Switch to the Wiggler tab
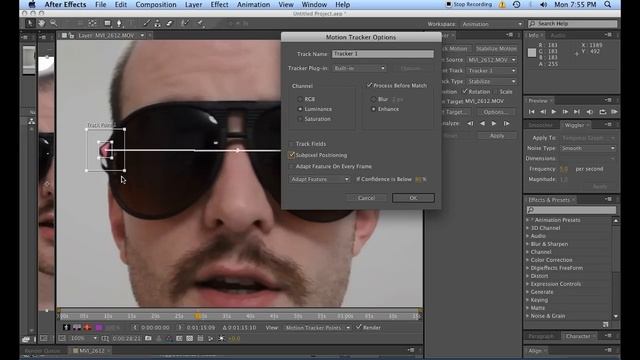This screenshot has height=360, width=640. click(x=575, y=125)
